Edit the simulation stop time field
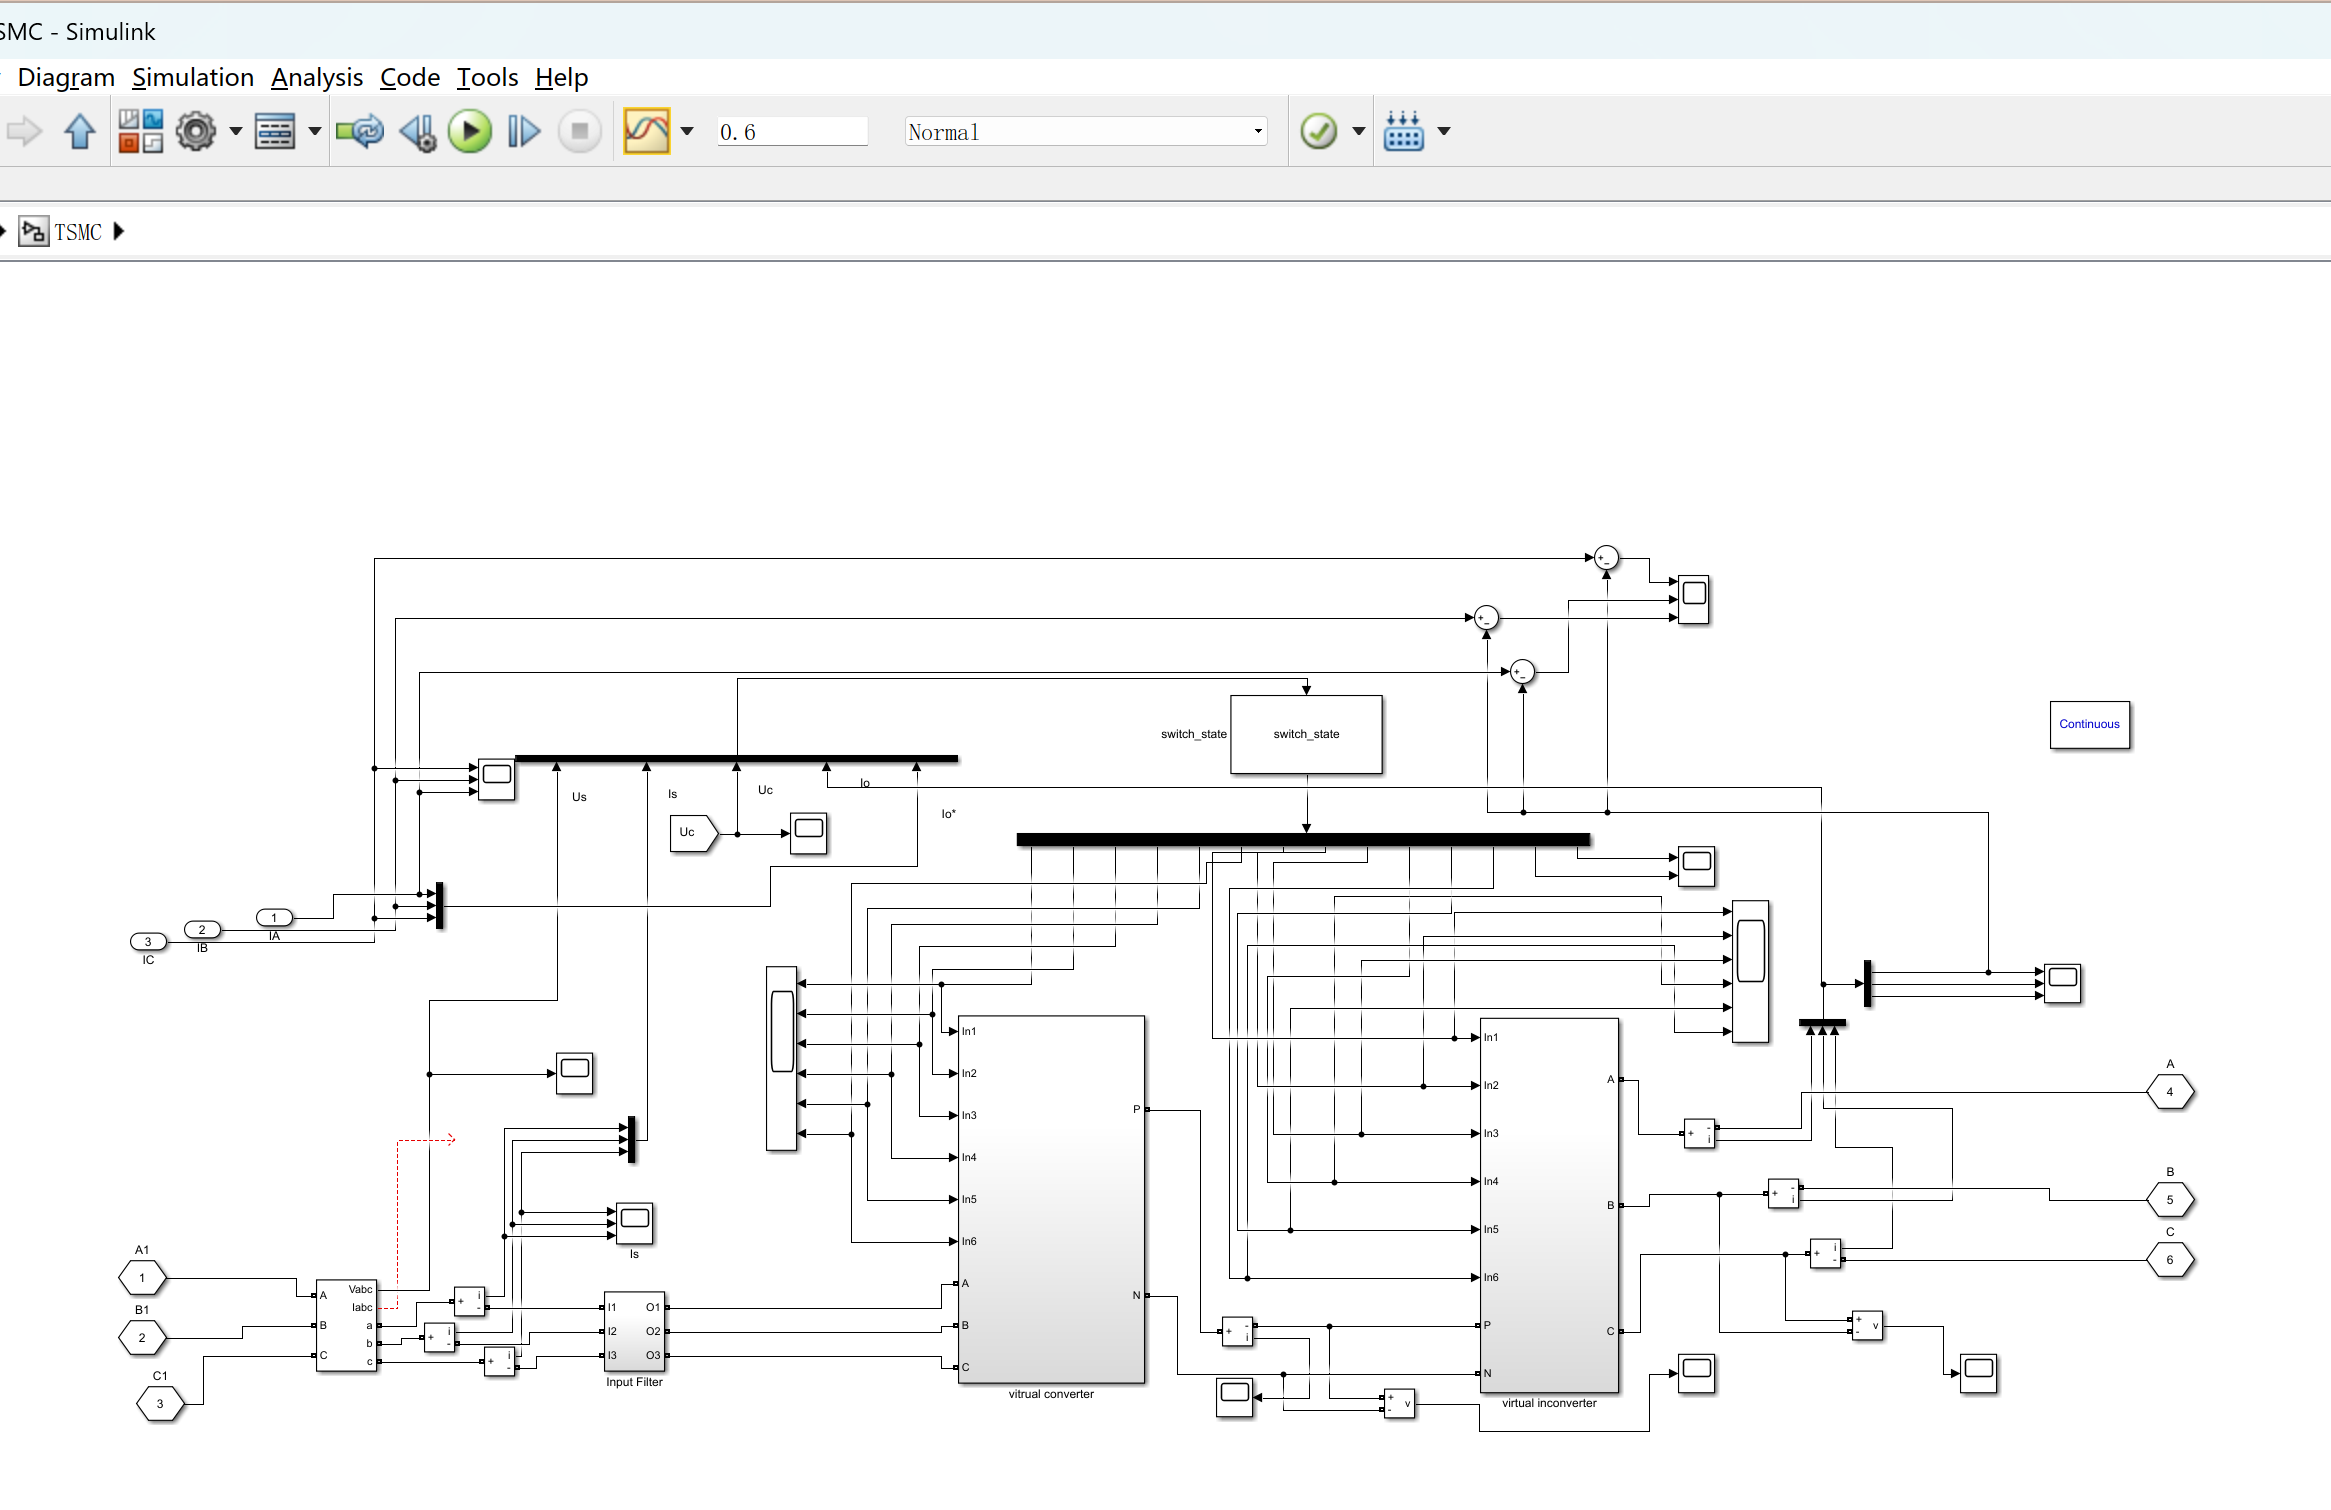 tap(792, 132)
